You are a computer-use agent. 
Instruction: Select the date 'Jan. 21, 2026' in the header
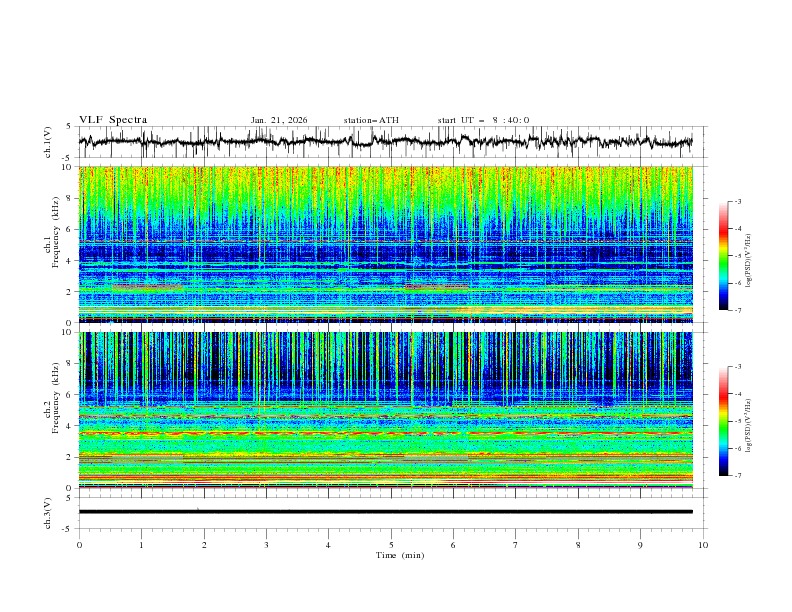(279, 120)
